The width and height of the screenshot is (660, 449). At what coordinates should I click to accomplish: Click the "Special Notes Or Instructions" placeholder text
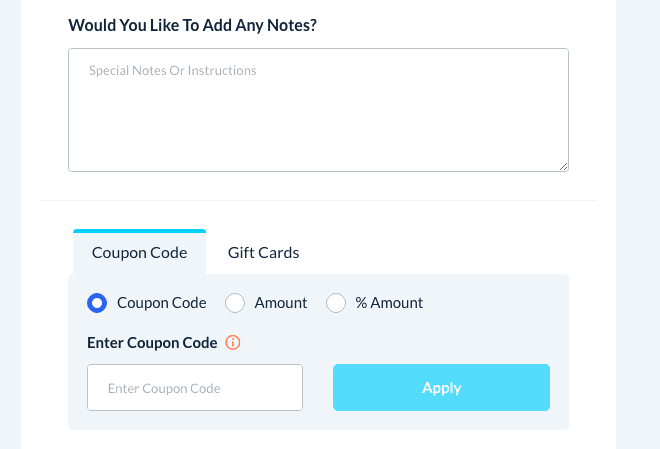[173, 71]
